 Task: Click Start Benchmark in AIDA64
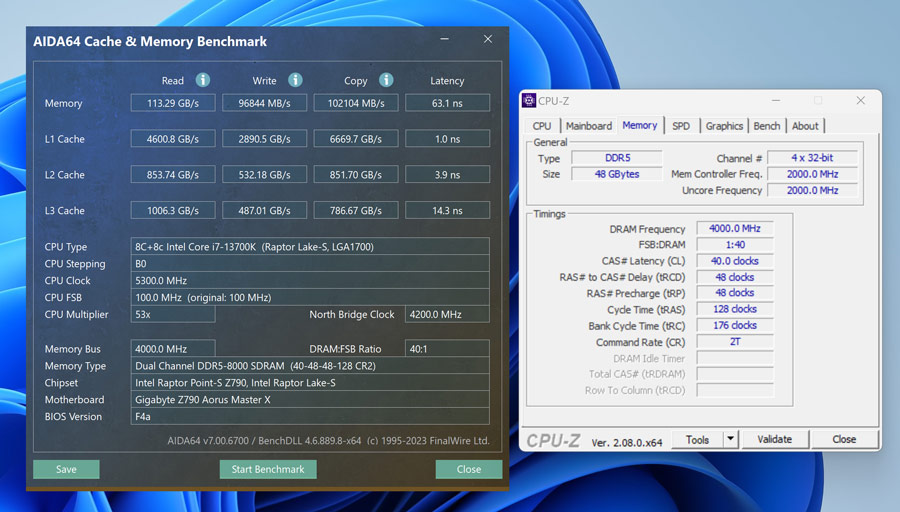[x=268, y=469]
